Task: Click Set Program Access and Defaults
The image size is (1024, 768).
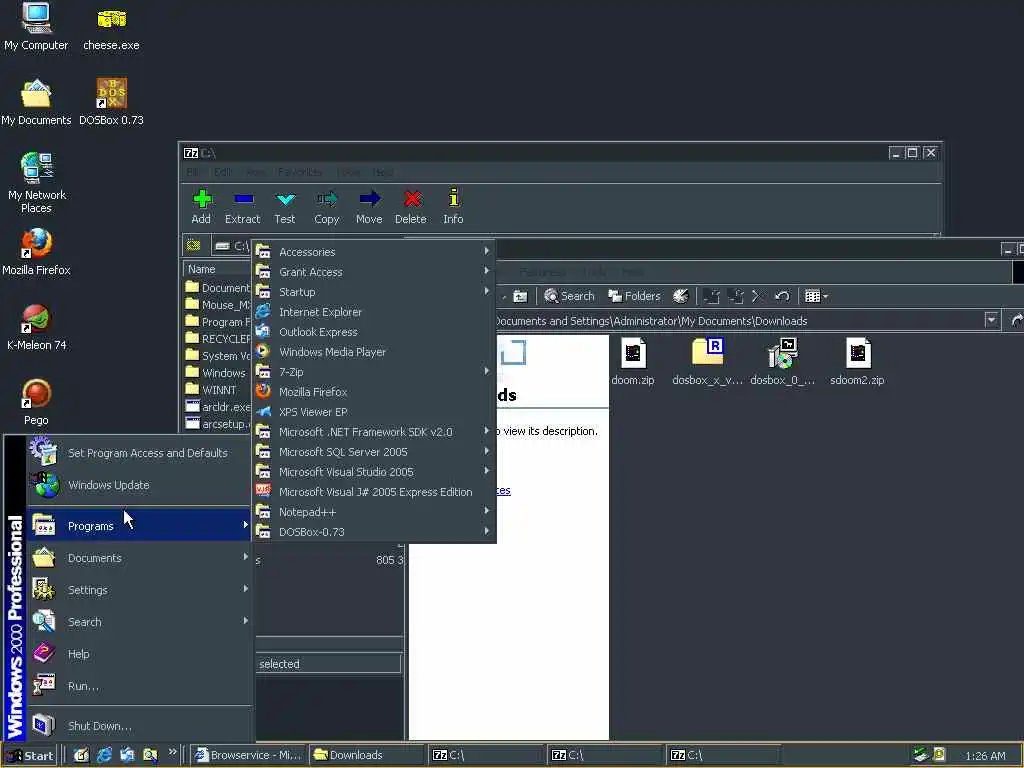Action: (139, 453)
